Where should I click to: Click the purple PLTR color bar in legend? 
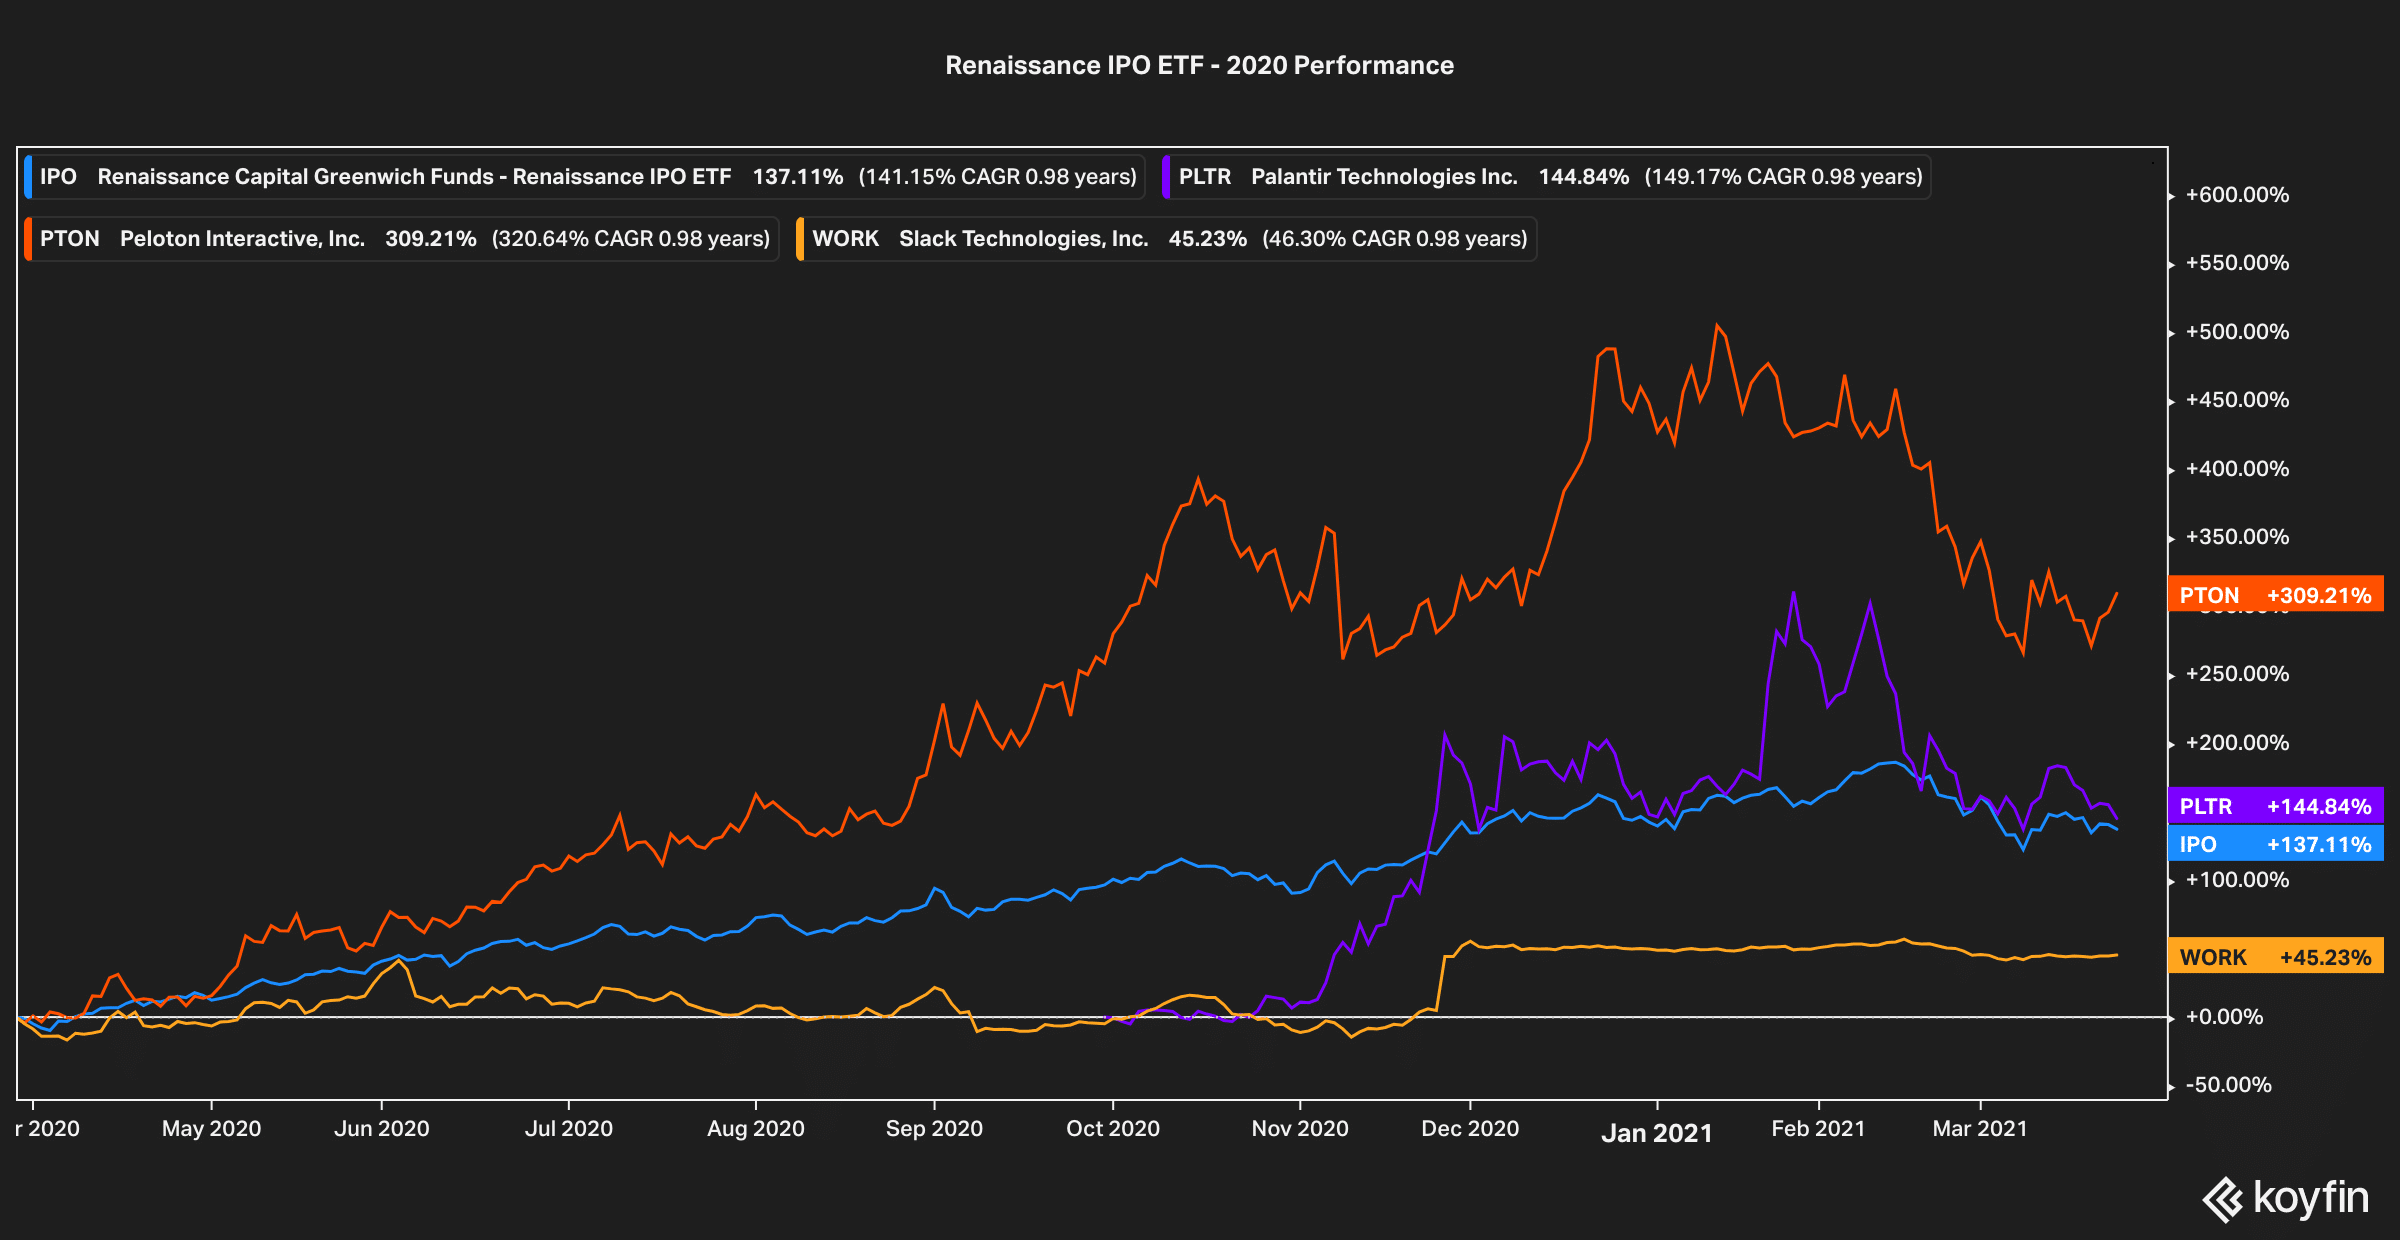[x=1166, y=177]
